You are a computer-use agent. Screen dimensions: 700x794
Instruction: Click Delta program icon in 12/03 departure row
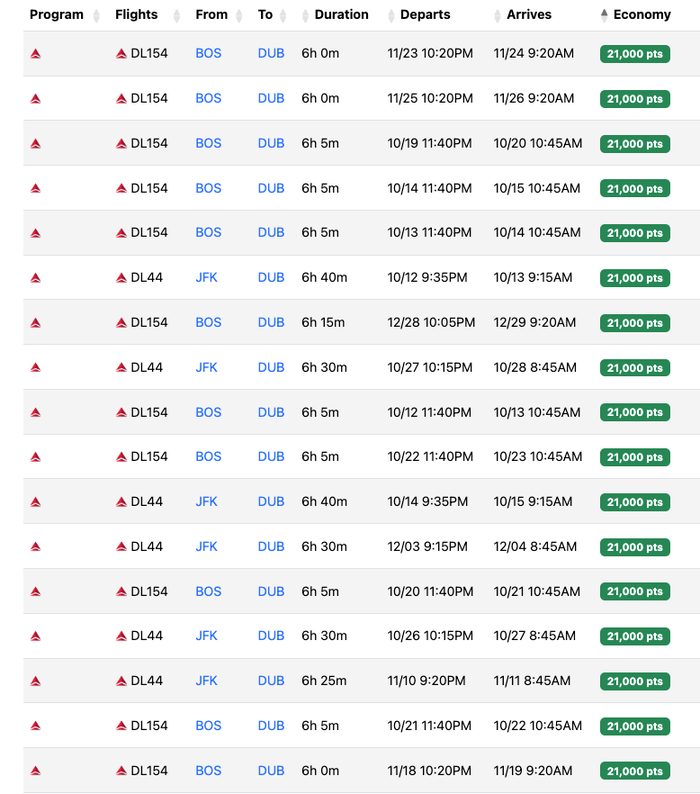pyautogui.click(x=35, y=547)
